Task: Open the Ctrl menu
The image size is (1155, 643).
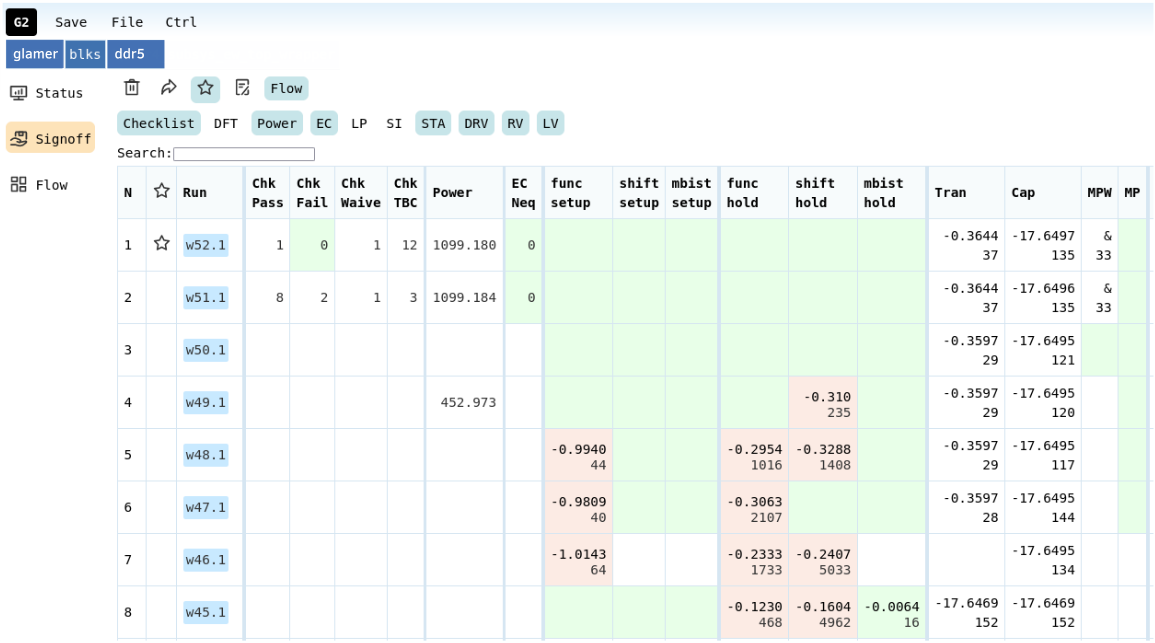Action: click(x=181, y=22)
